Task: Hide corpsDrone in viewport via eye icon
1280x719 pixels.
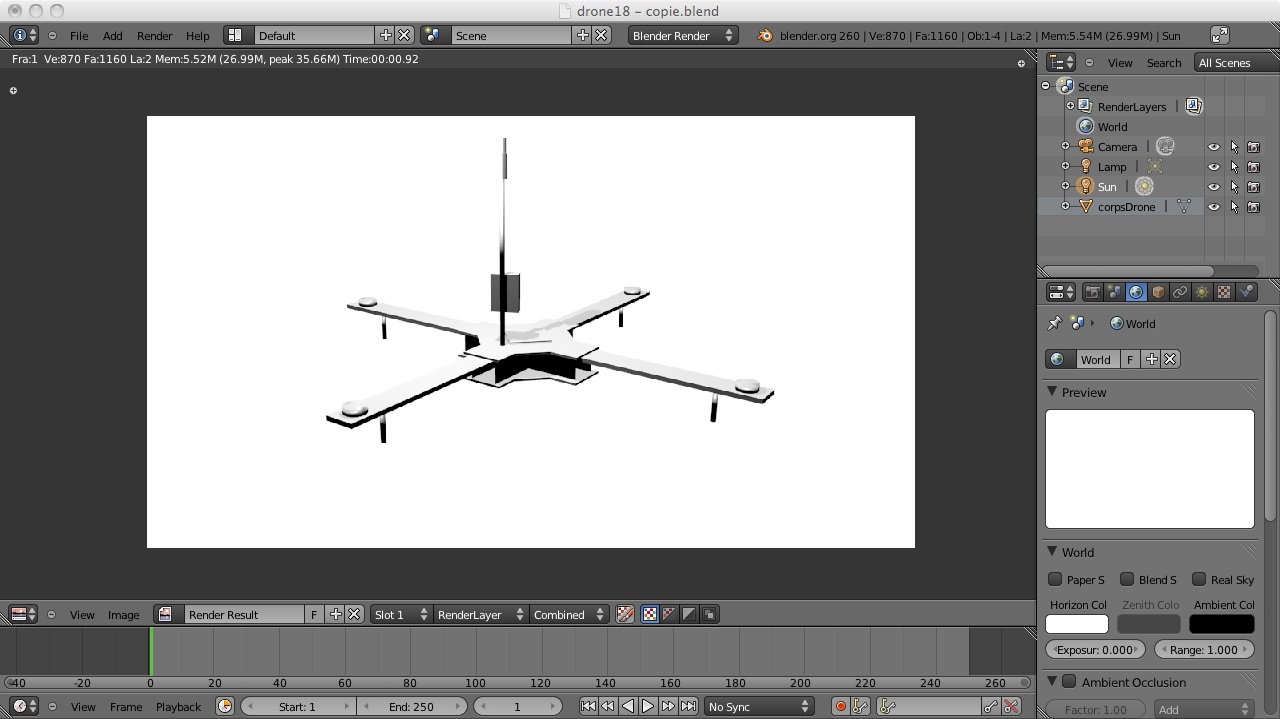Action: click(x=1214, y=206)
